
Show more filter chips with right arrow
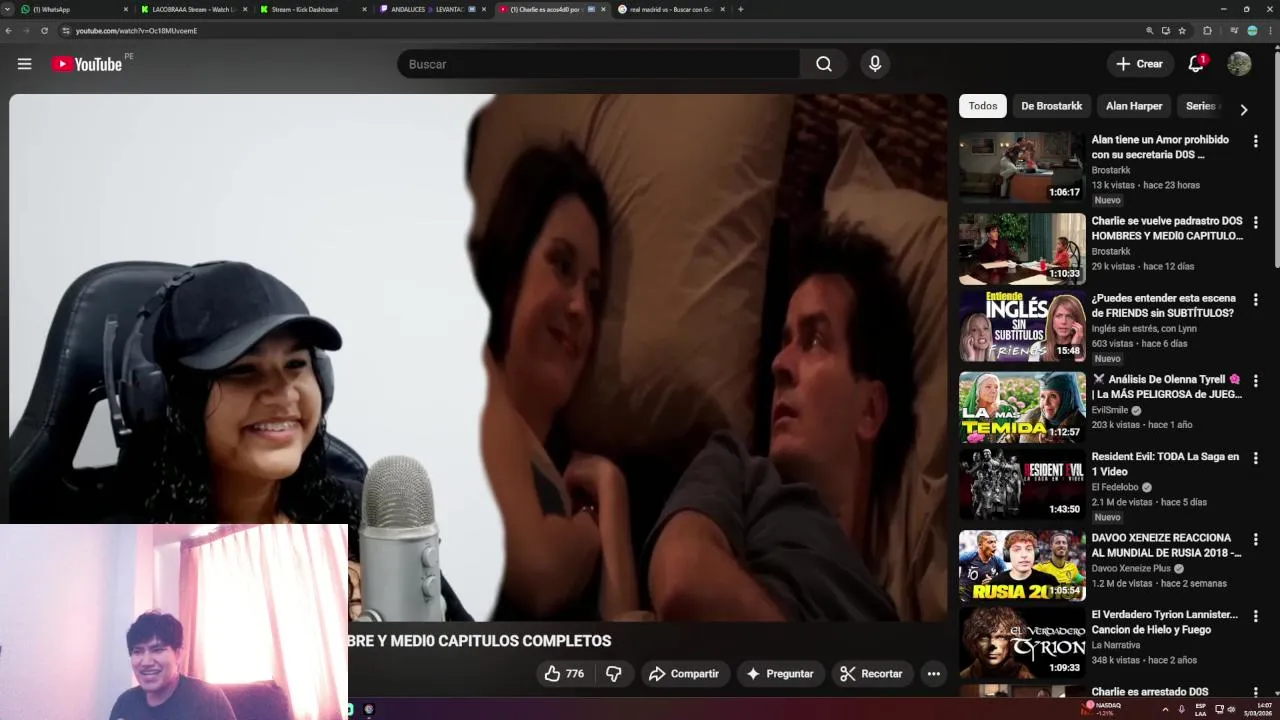coord(1244,110)
